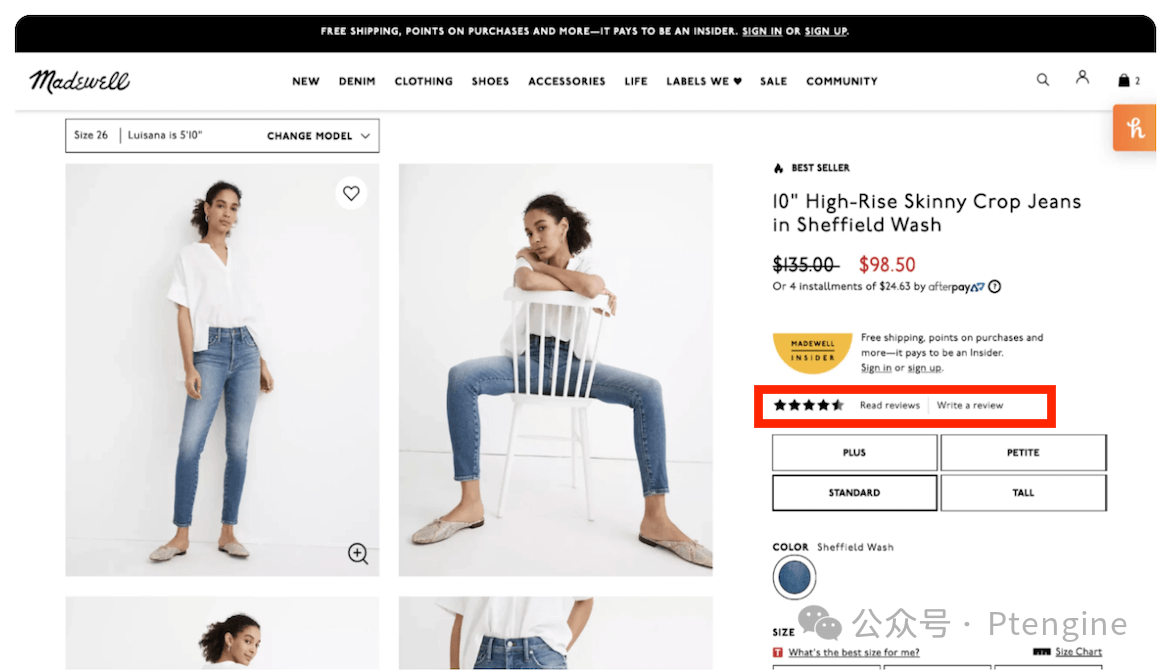
Task: Open the Sale menu item
Action: coord(773,82)
